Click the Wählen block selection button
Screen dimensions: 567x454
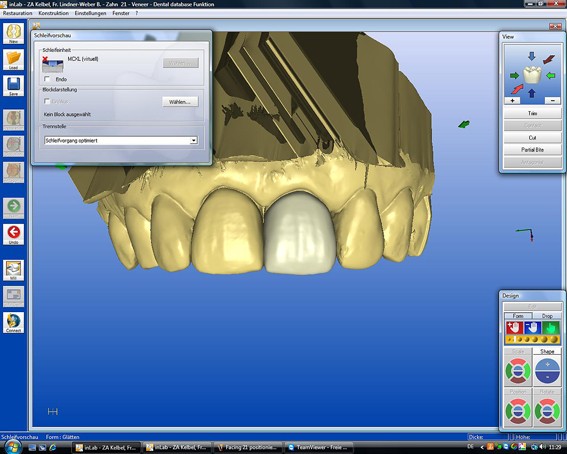click(180, 102)
